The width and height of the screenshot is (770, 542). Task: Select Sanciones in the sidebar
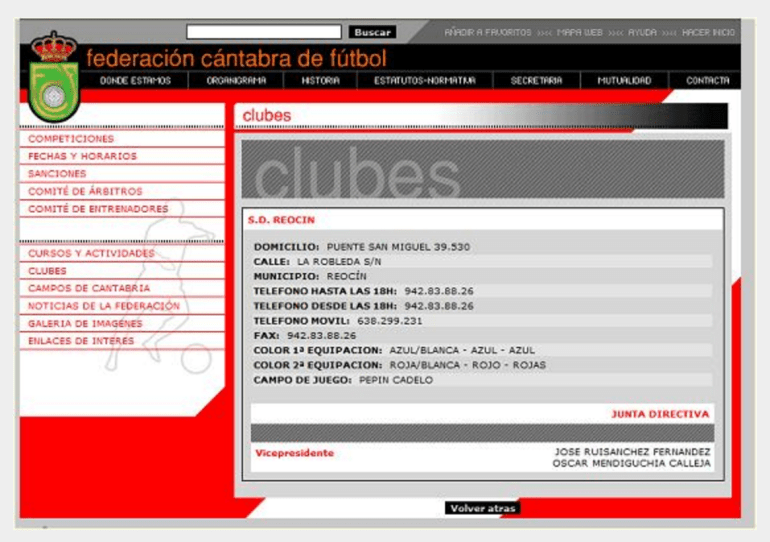click(57, 174)
